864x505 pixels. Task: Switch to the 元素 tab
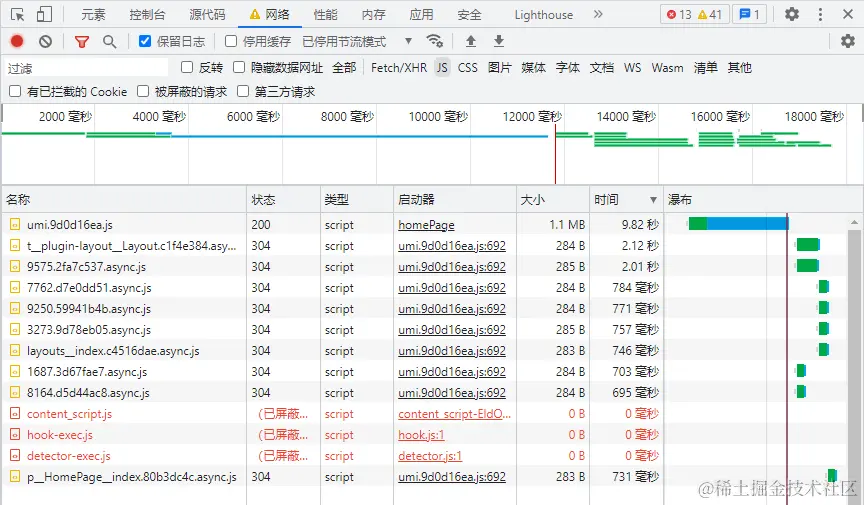[x=93, y=15]
